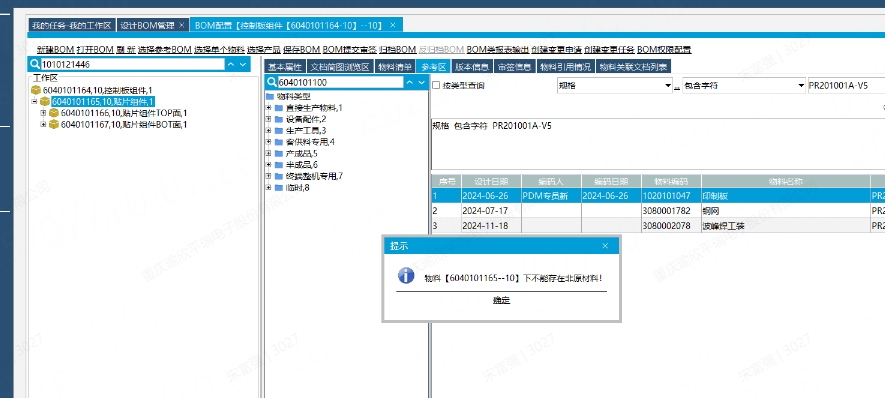885x398 pixels.
Task: Click the 1010121446 search input field
Action: click(x=133, y=64)
